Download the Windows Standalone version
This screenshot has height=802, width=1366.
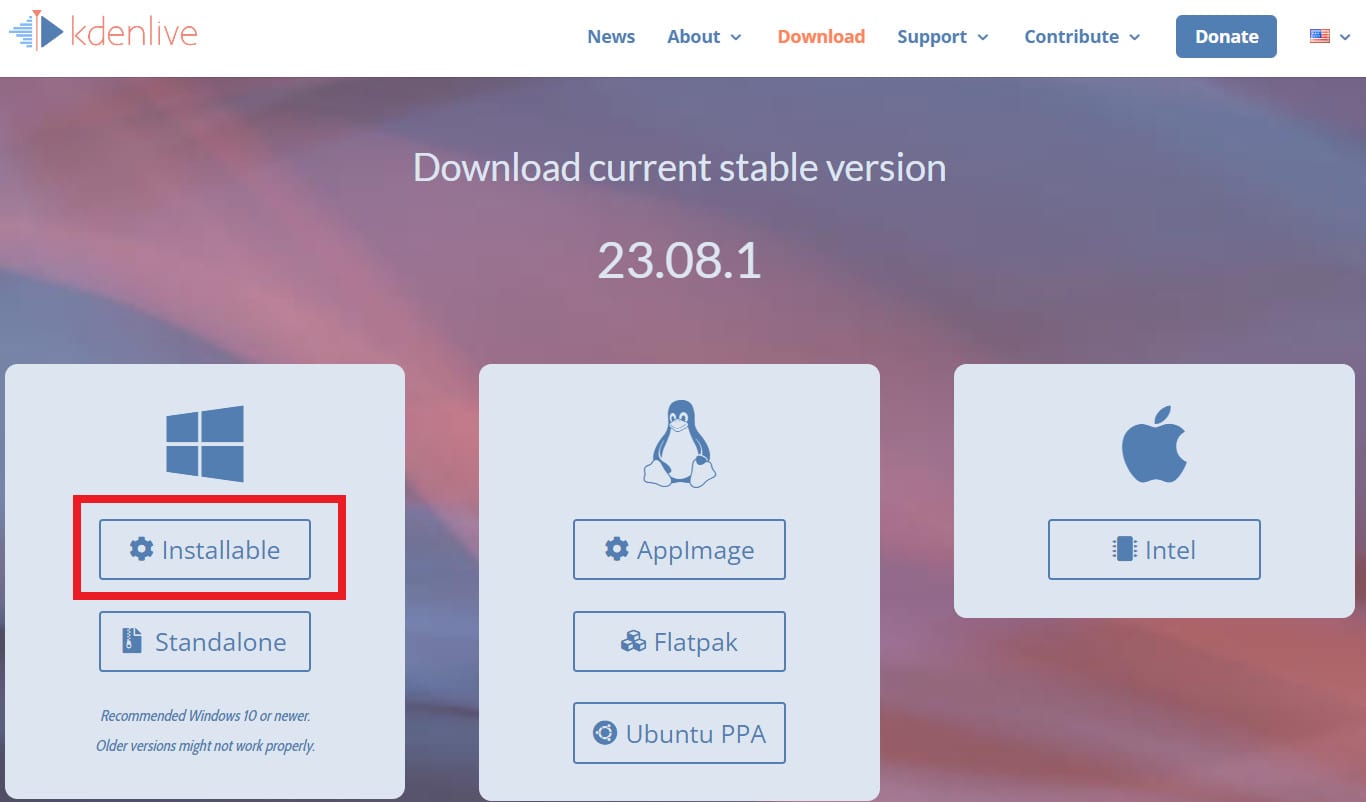point(205,641)
